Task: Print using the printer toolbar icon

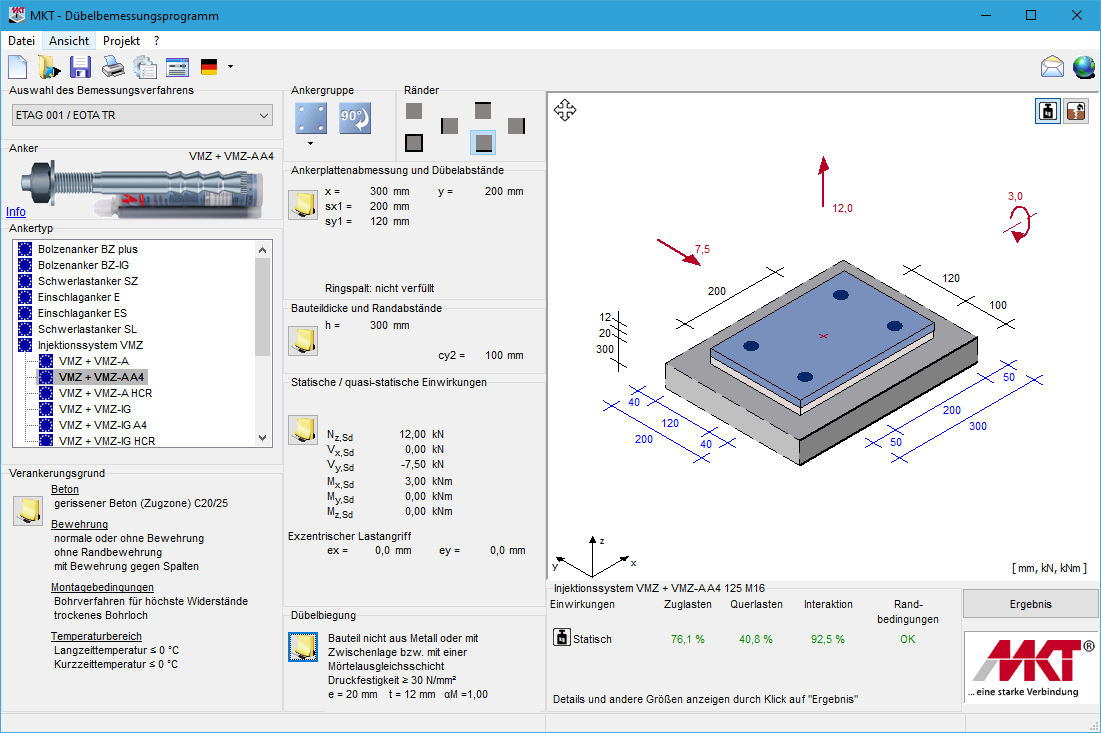Action: pyautogui.click(x=112, y=67)
